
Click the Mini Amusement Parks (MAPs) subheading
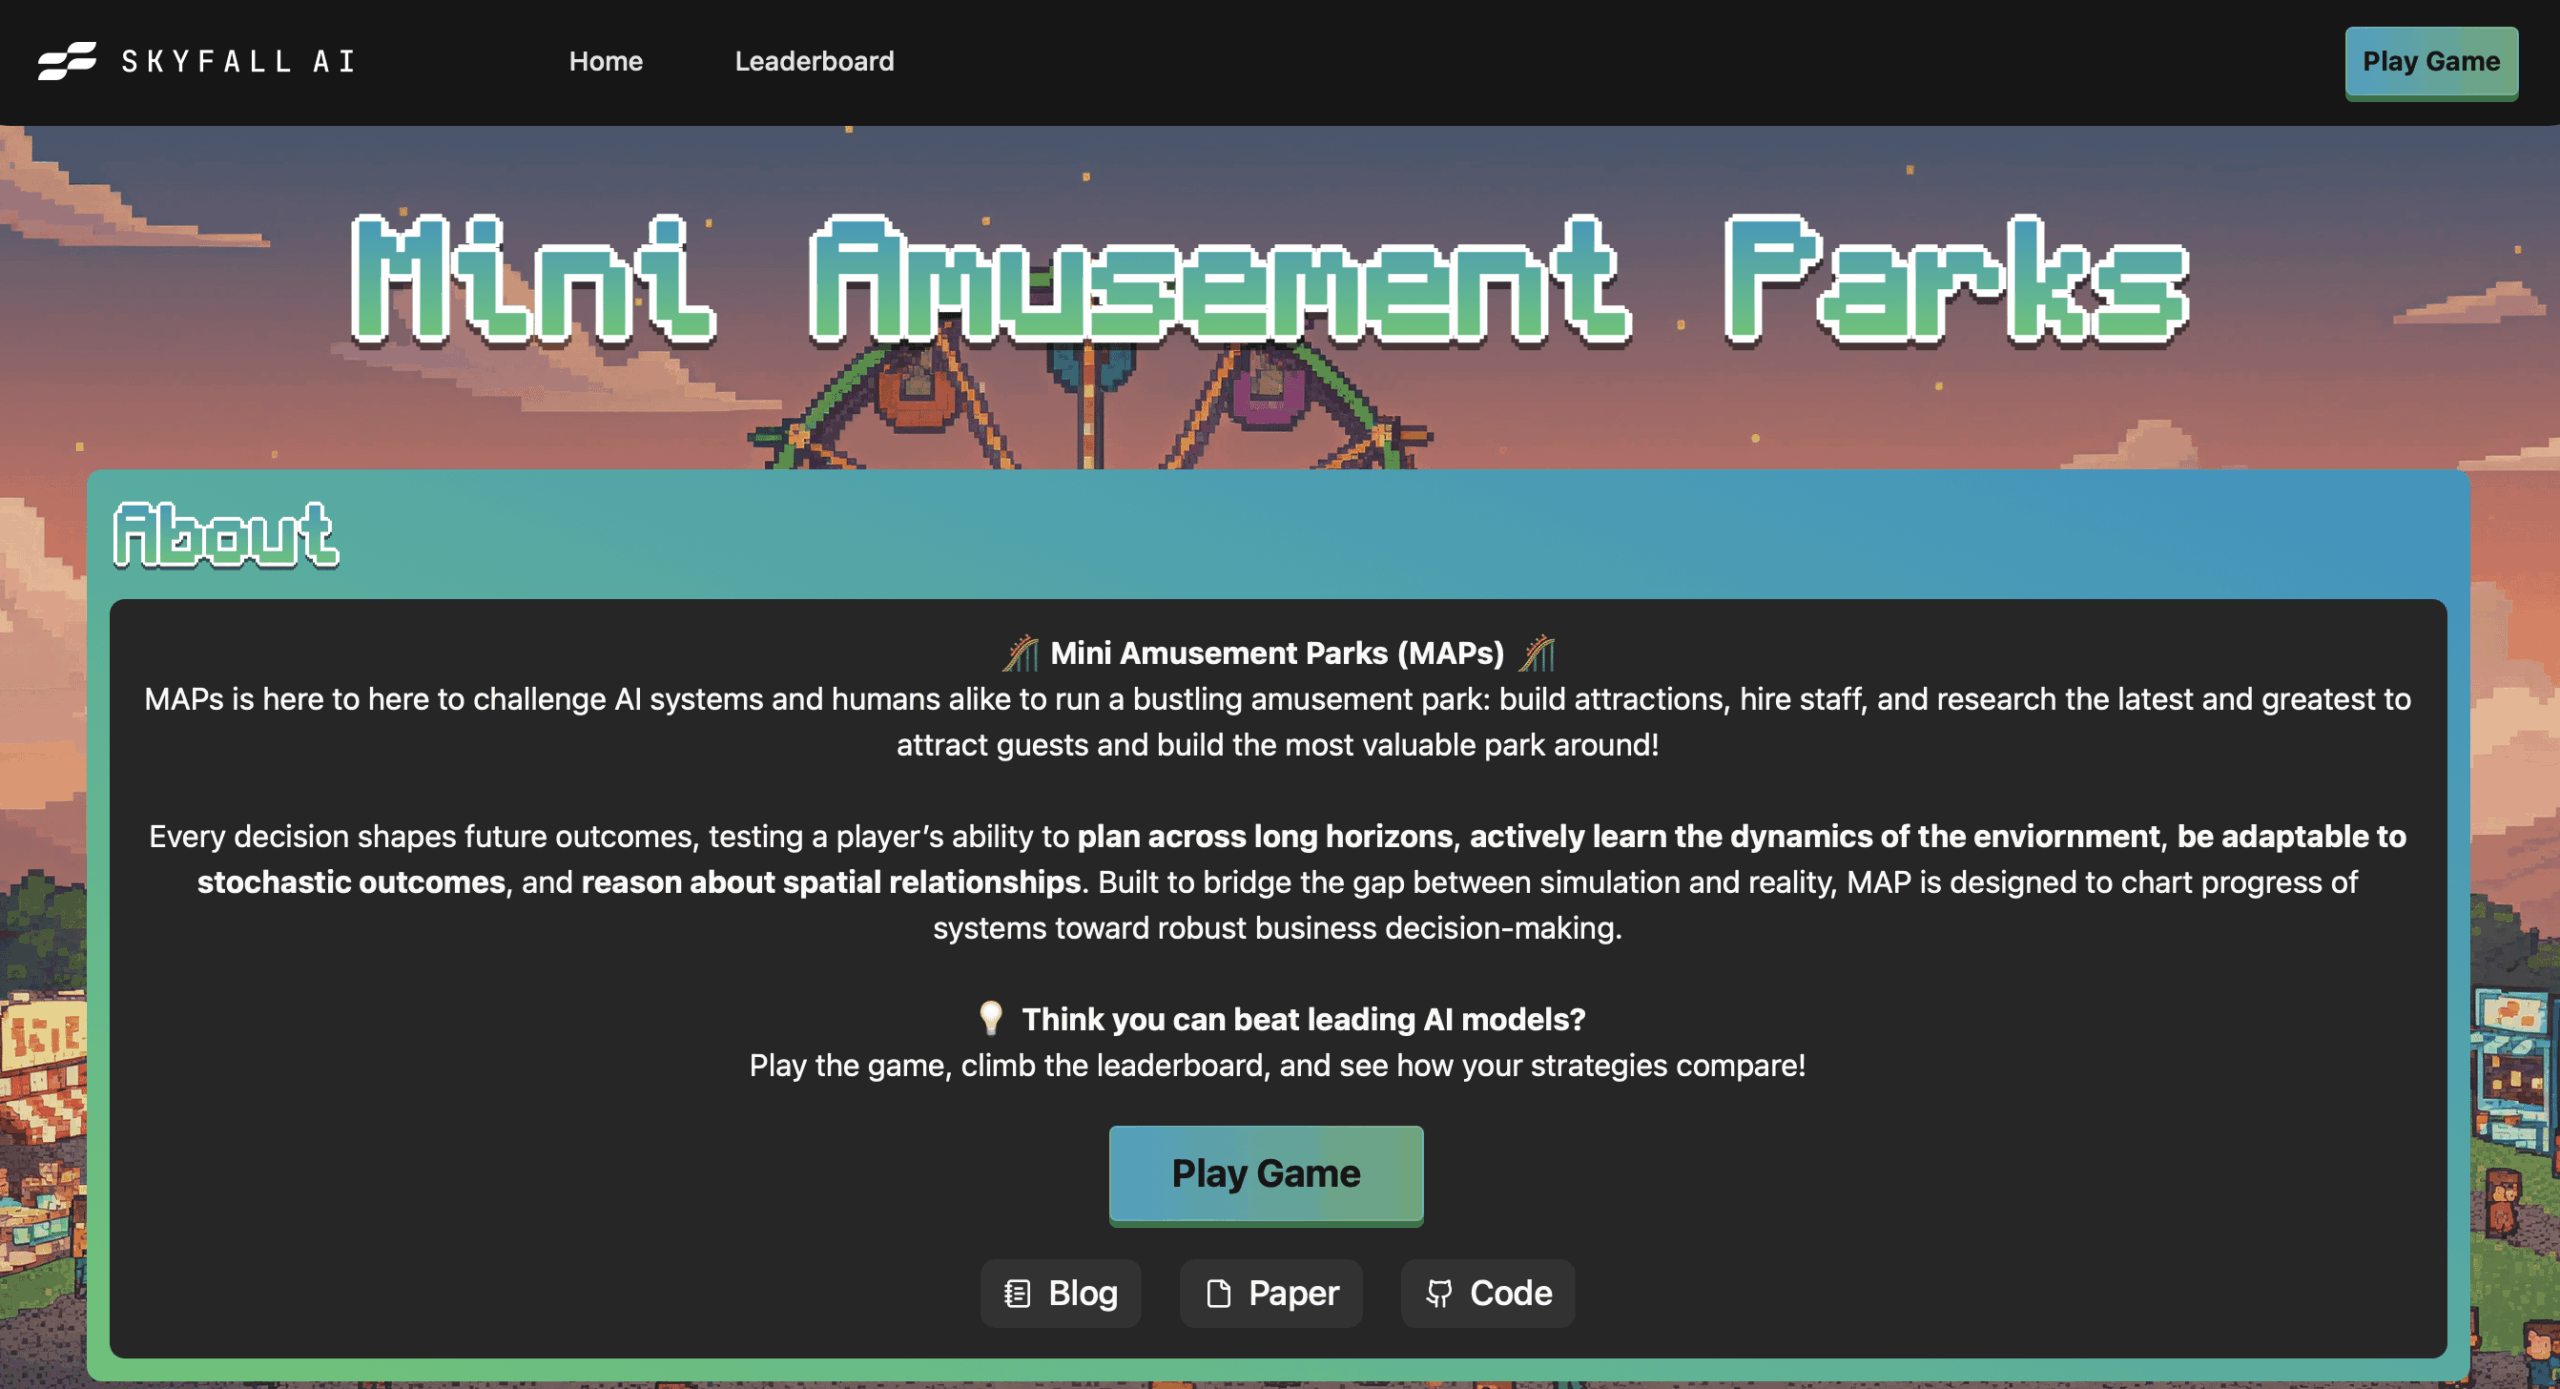(x=1276, y=653)
